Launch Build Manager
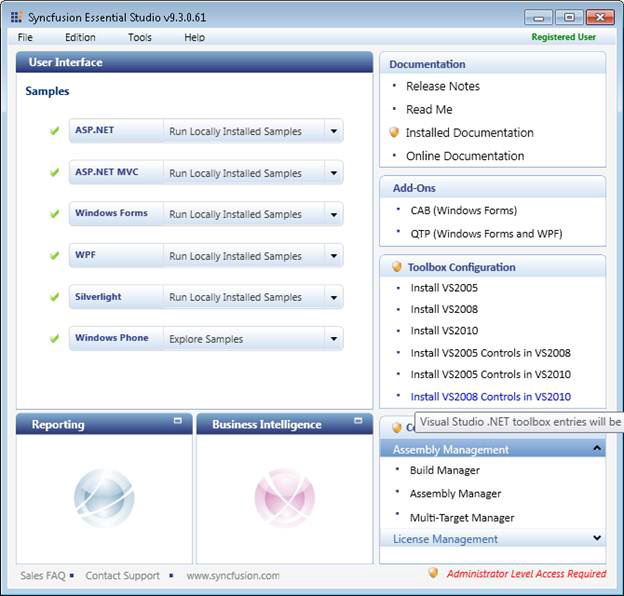The image size is (624, 596). [445, 470]
